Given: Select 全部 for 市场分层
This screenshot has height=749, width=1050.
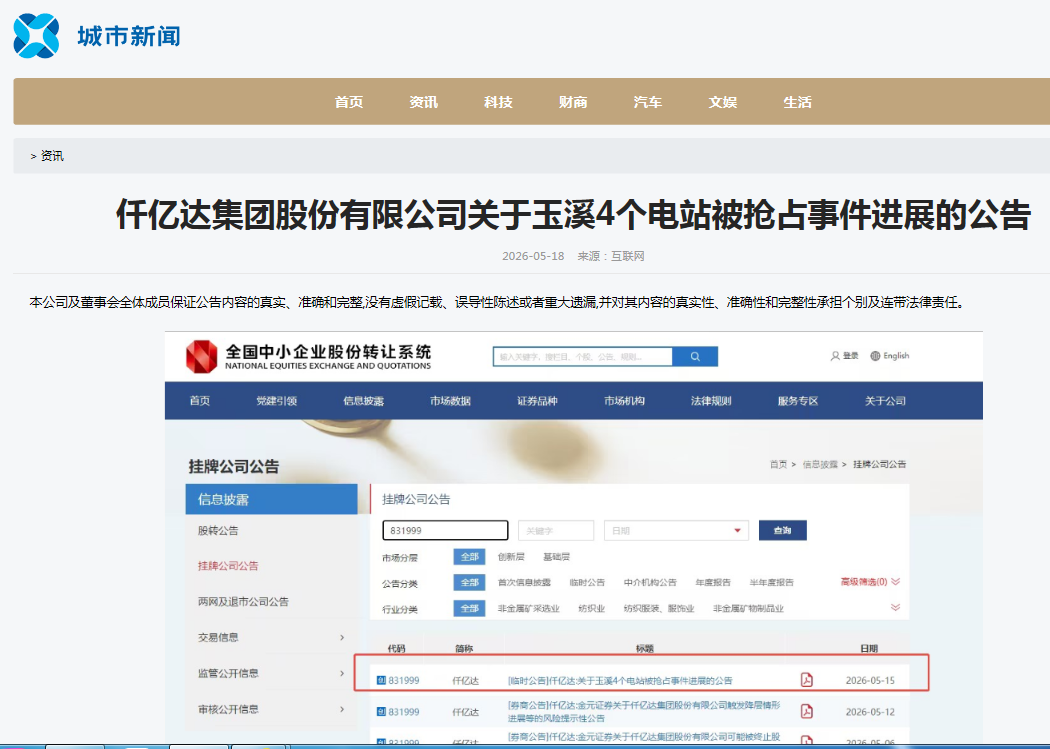Looking at the screenshot, I should click(469, 557).
